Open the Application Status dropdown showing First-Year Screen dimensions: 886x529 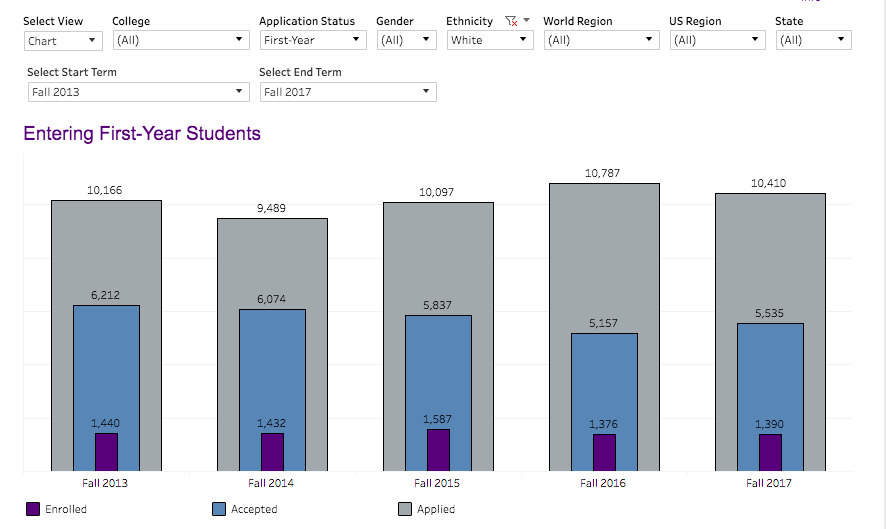(x=313, y=40)
